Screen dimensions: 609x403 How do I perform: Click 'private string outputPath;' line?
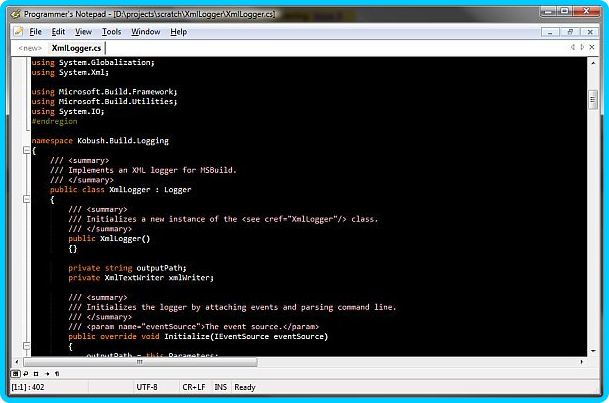[x=127, y=268]
